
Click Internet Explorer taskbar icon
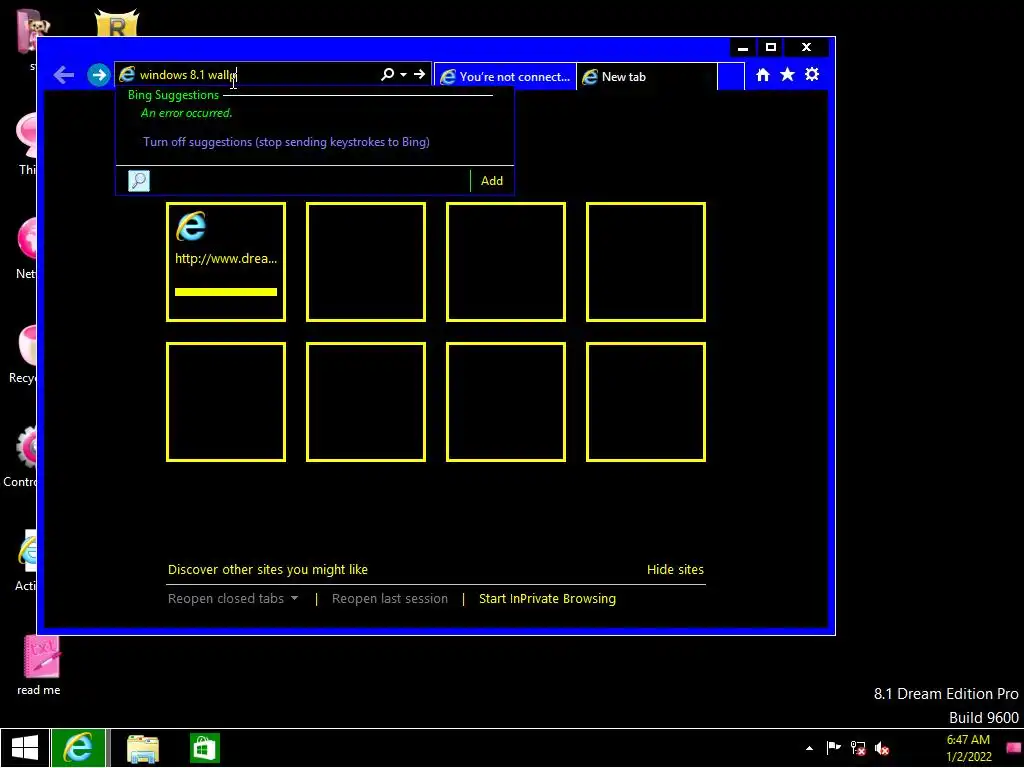(x=78, y=748)
